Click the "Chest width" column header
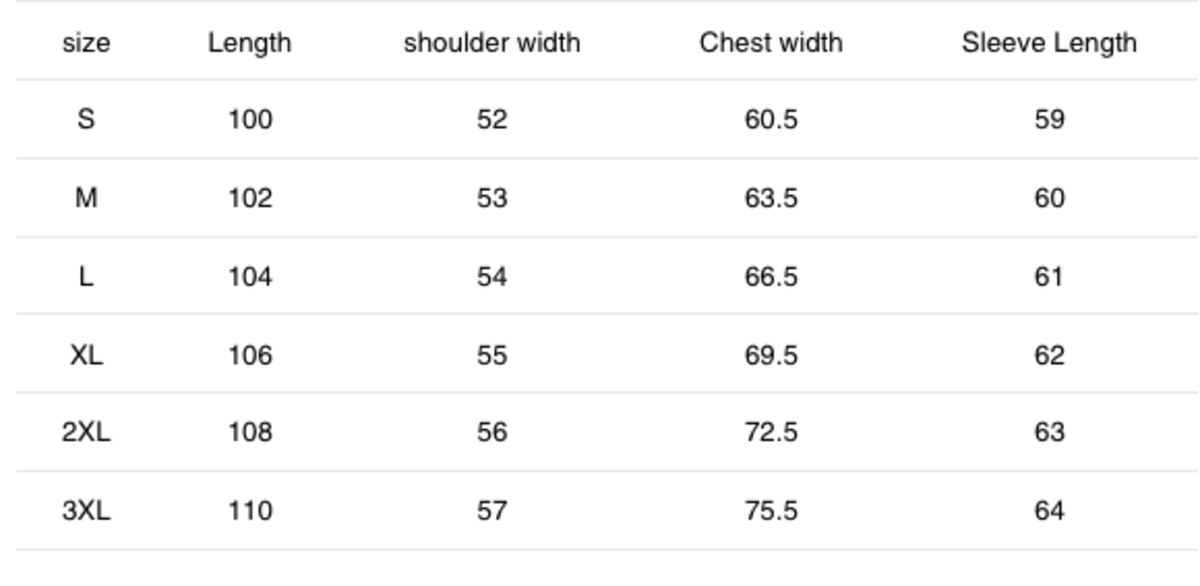 [771, 43]
